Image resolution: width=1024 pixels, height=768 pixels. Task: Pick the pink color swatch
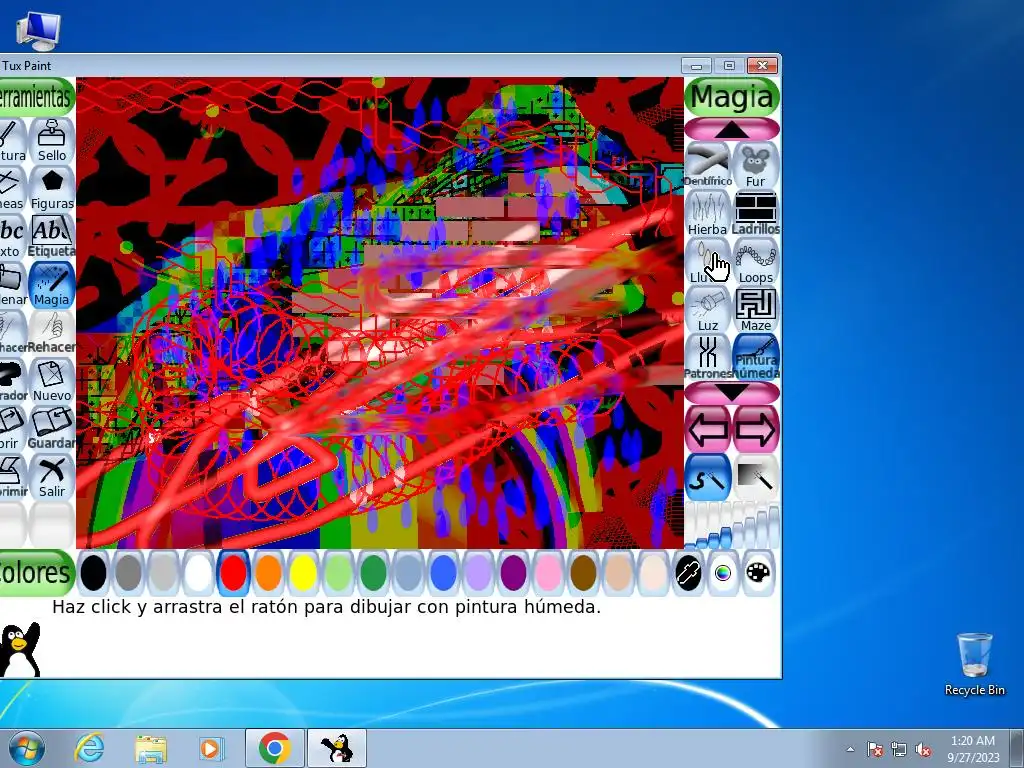(548, 573)
